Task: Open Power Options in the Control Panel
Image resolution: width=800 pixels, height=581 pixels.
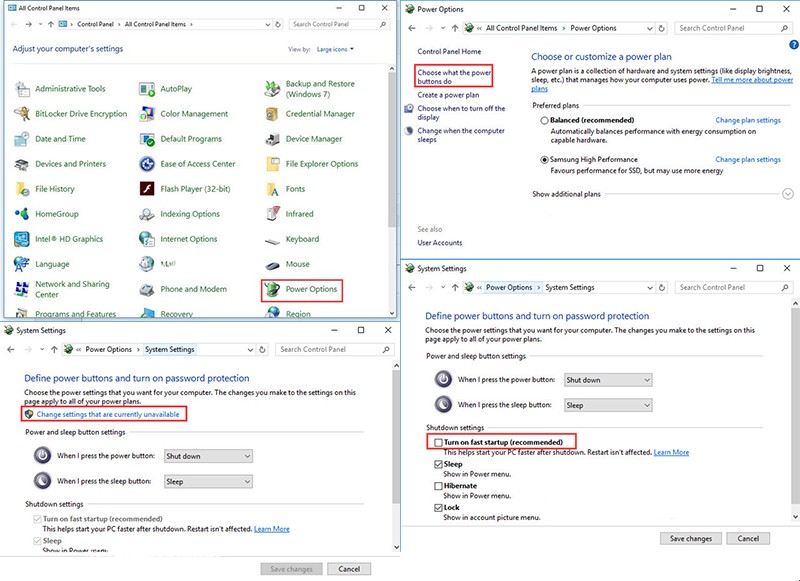Action: point(311,290)
